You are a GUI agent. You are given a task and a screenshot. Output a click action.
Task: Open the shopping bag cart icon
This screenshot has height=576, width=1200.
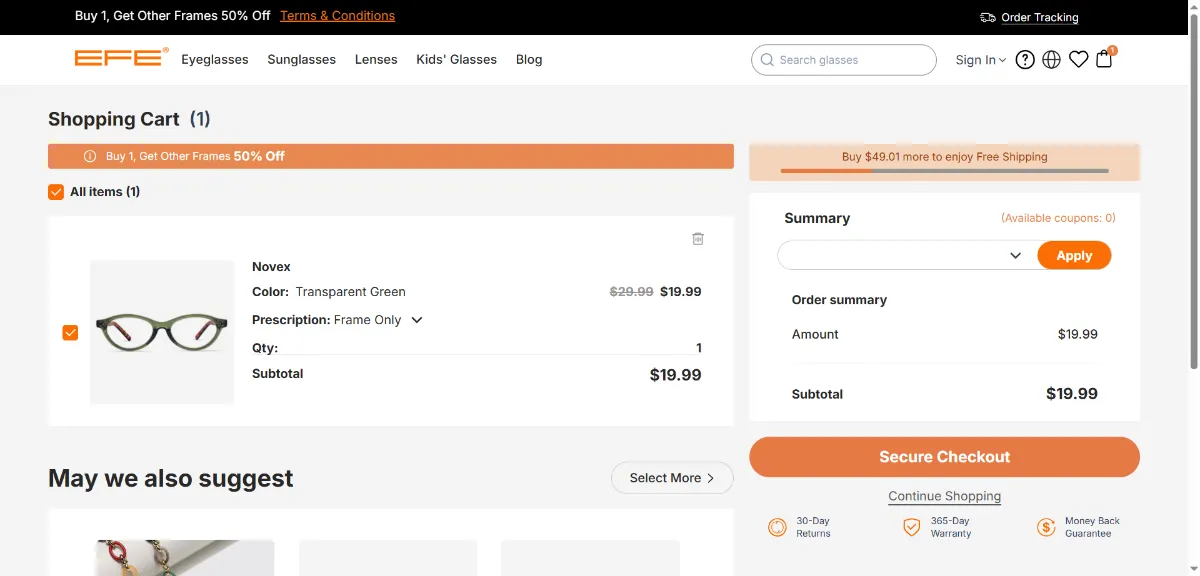pyautogui.click(x=1104, y=59)
